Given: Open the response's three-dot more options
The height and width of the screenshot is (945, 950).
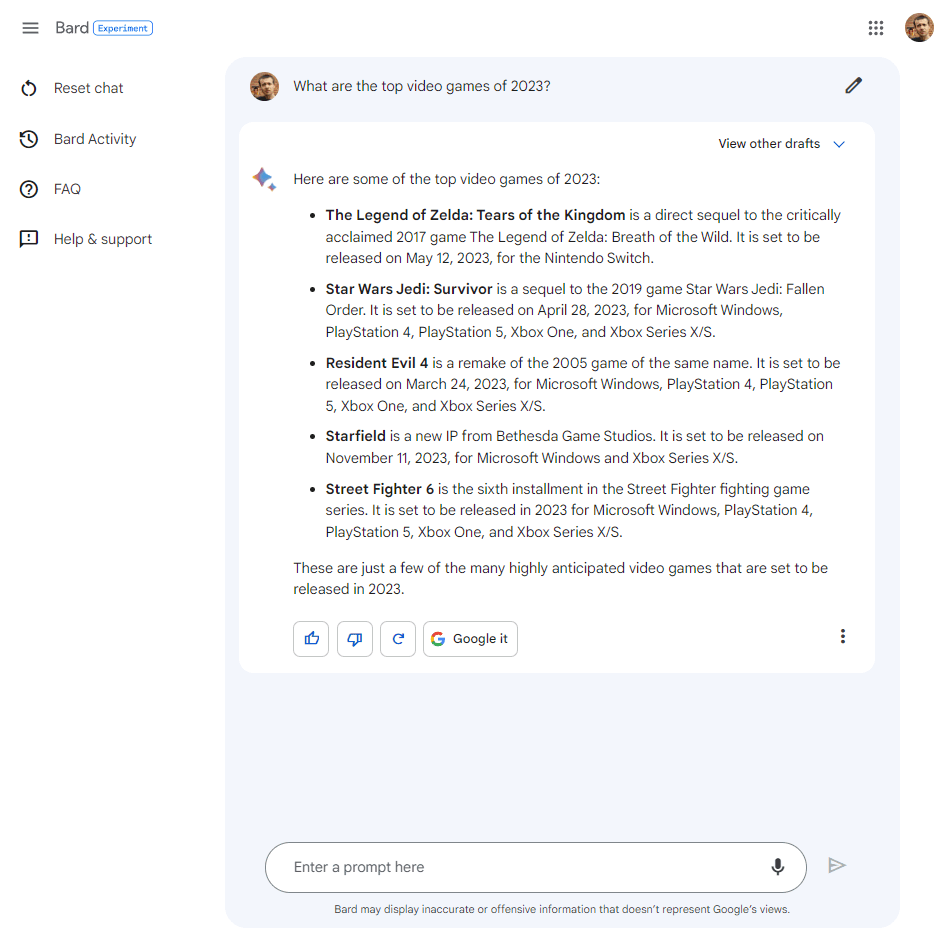Looking at the screenshot, I should click(843, 637).
